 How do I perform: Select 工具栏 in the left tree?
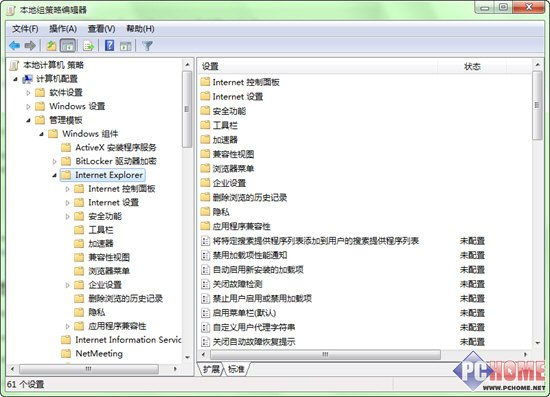click(101, 230)
